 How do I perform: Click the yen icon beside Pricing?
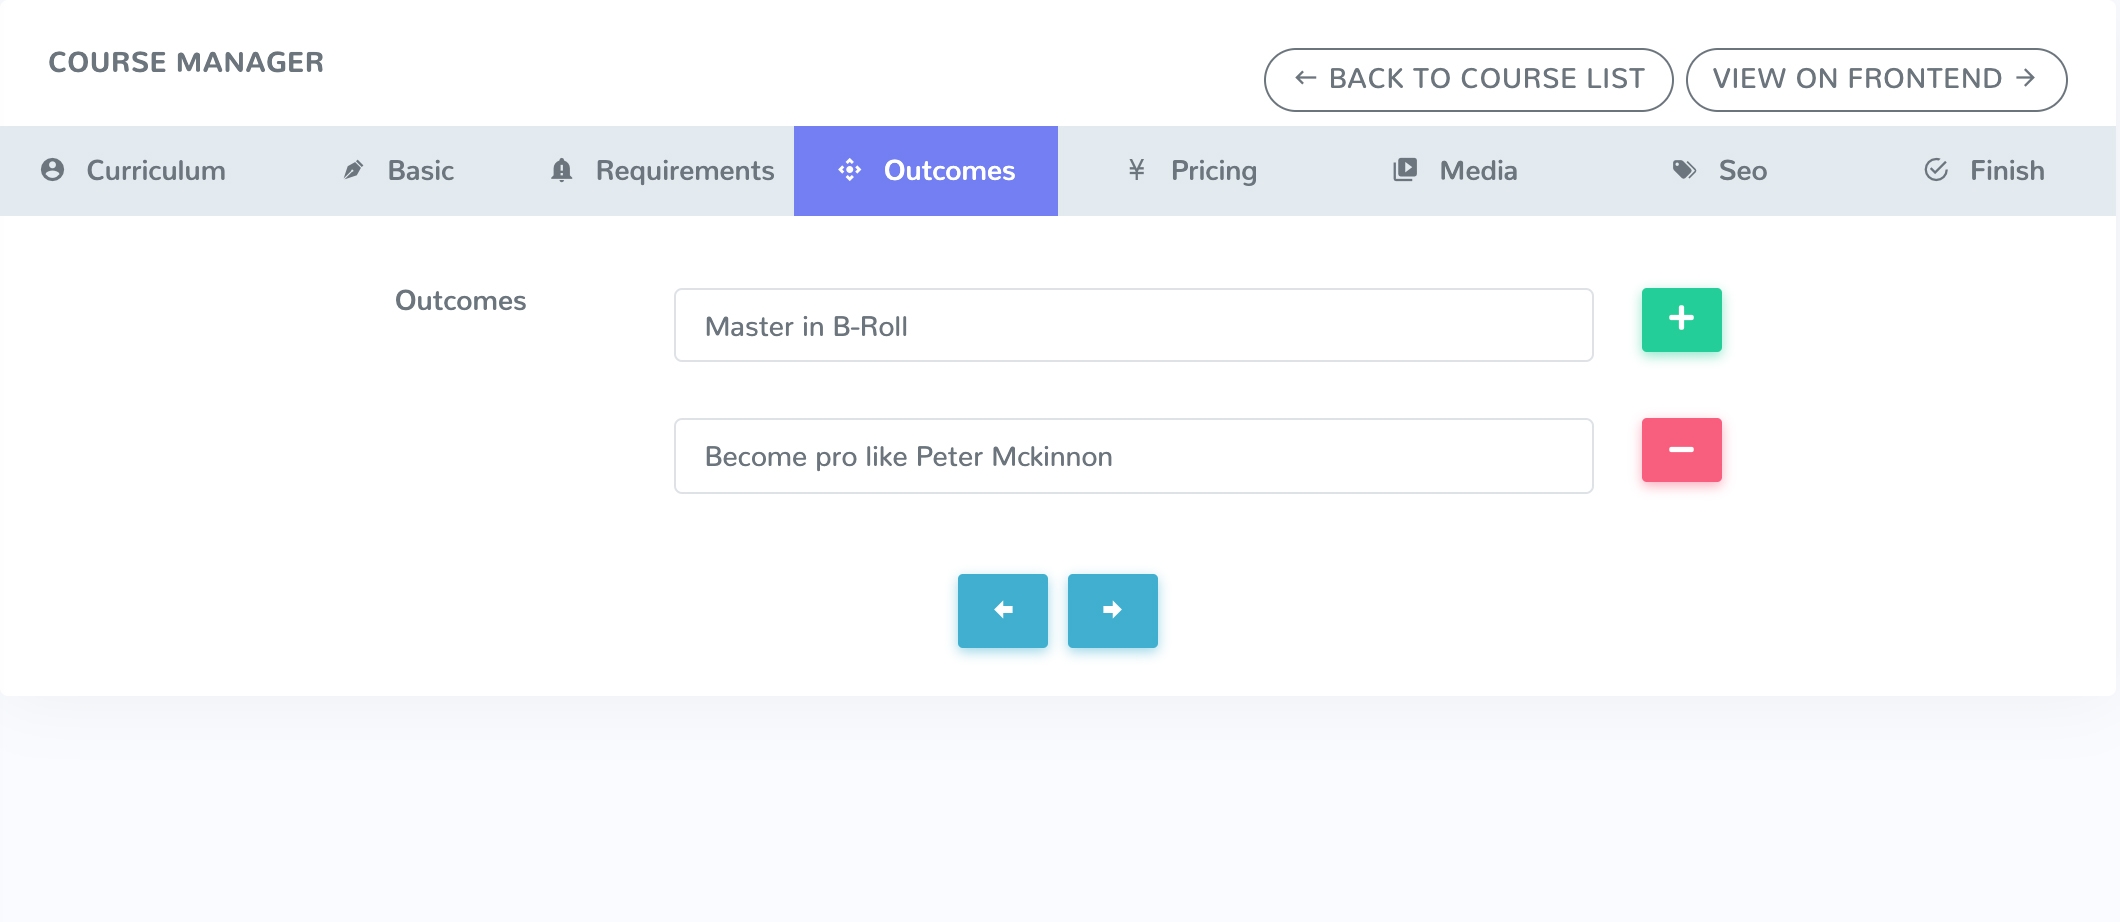[1136, 170]
